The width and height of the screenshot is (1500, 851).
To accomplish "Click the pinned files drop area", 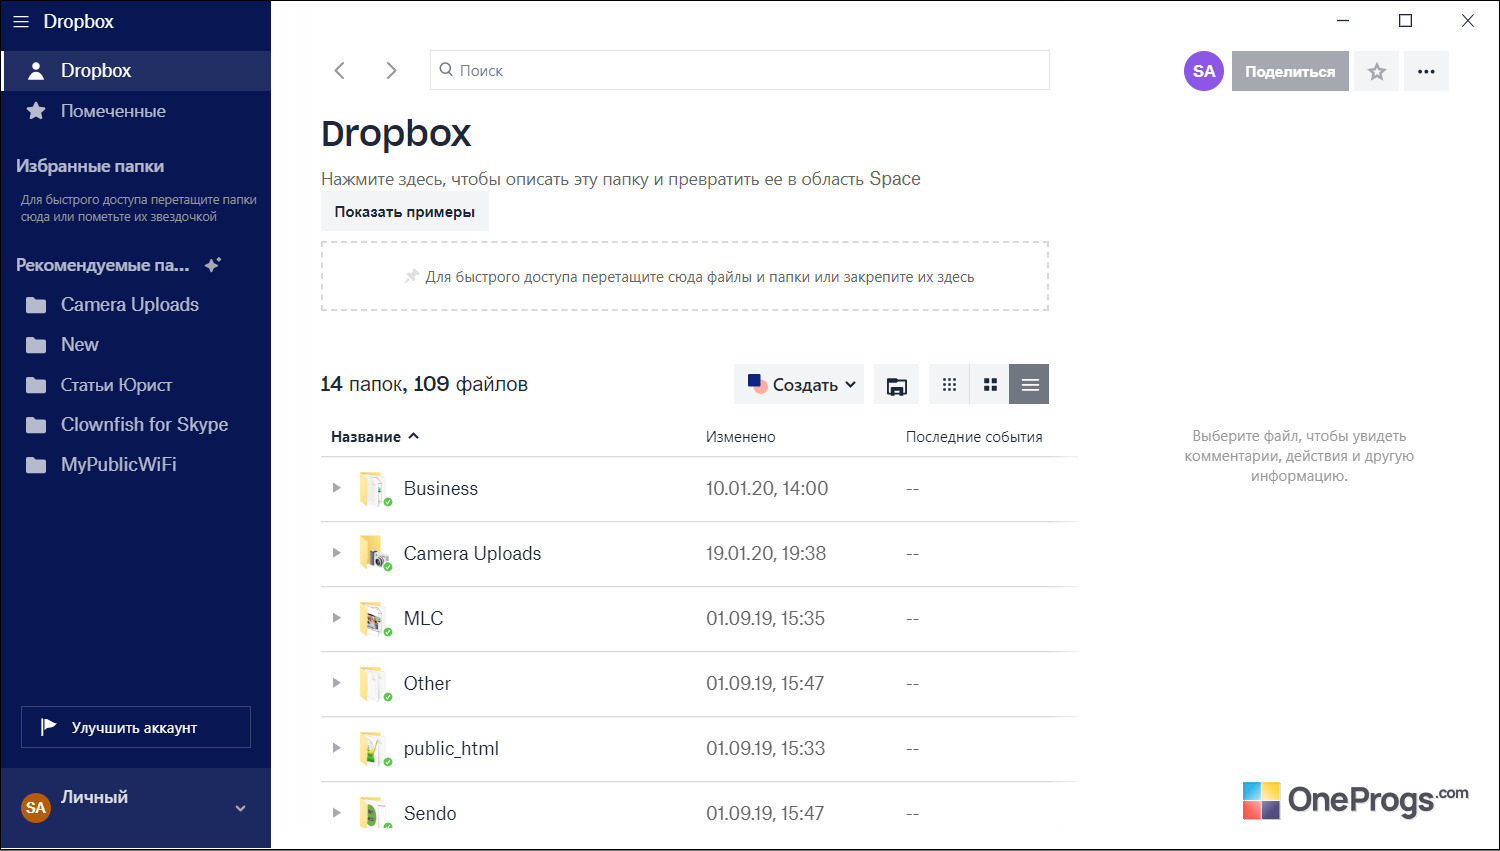I will pos(685,276).
